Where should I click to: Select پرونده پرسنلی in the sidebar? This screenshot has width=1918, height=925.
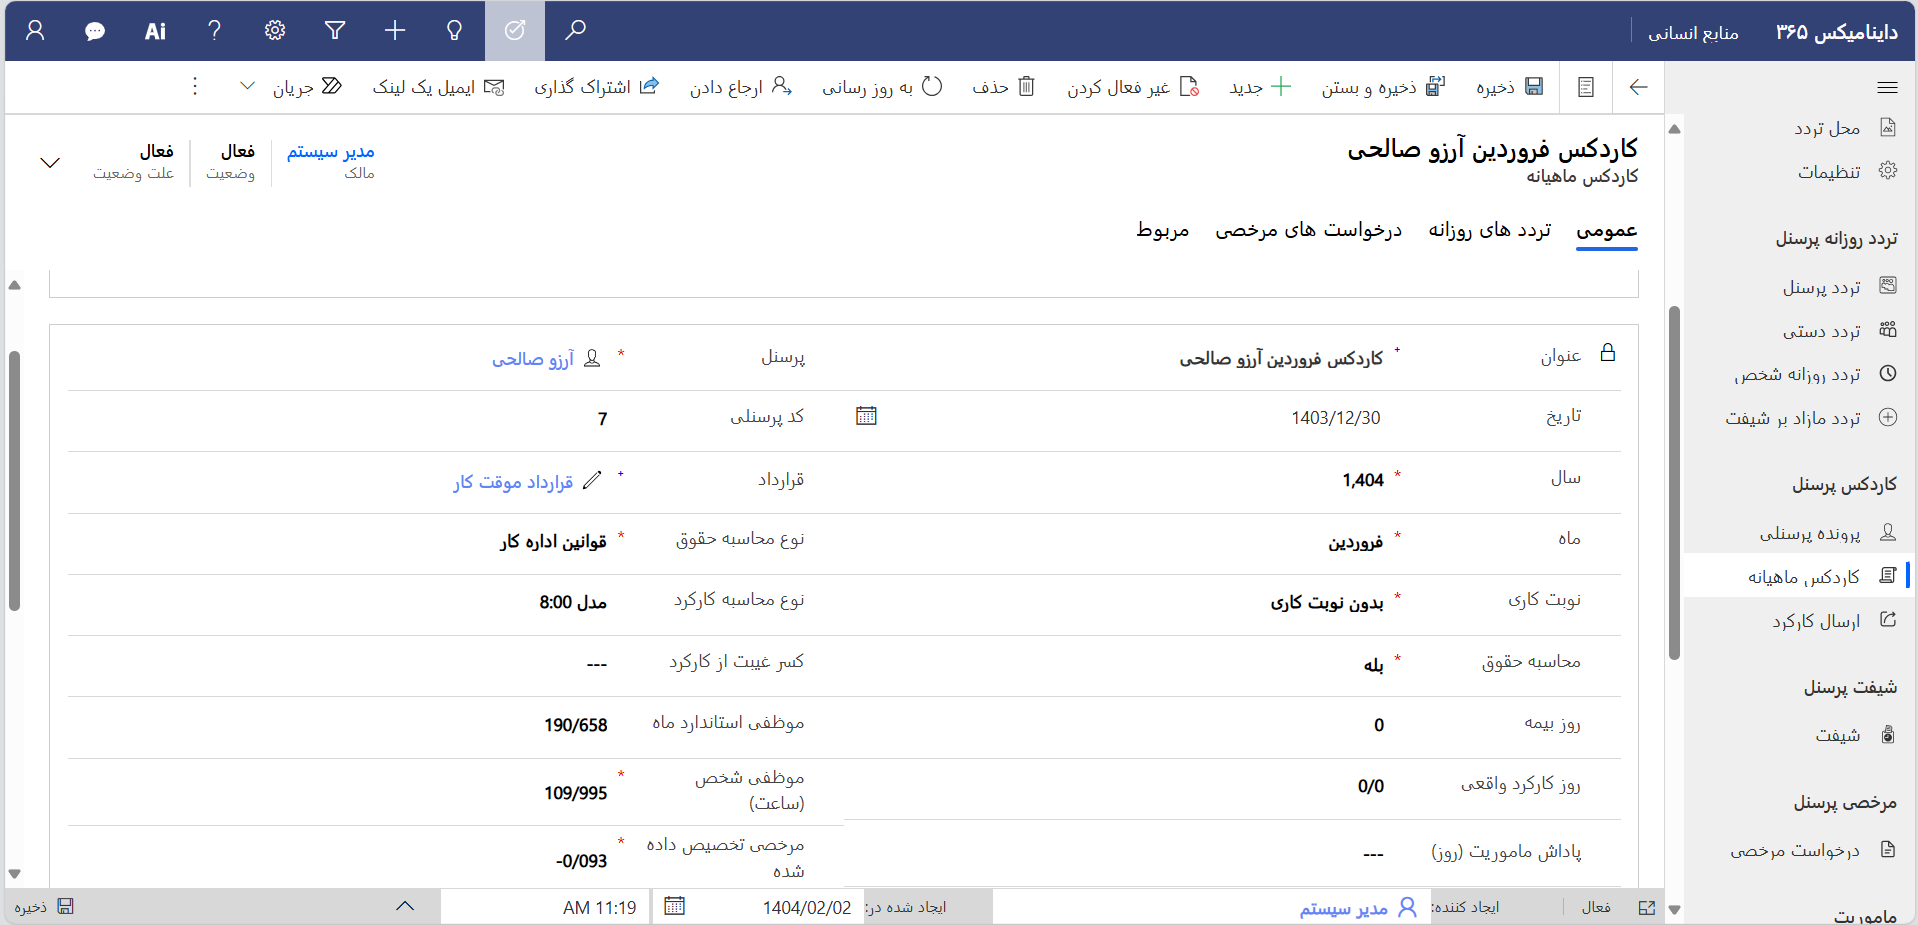(x=1810, y=533)
